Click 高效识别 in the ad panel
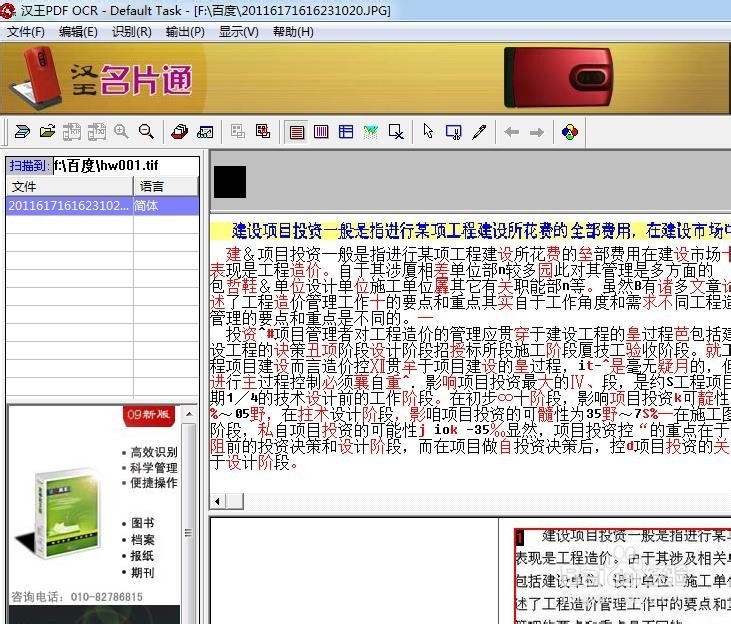 click(x=154, y=452)
